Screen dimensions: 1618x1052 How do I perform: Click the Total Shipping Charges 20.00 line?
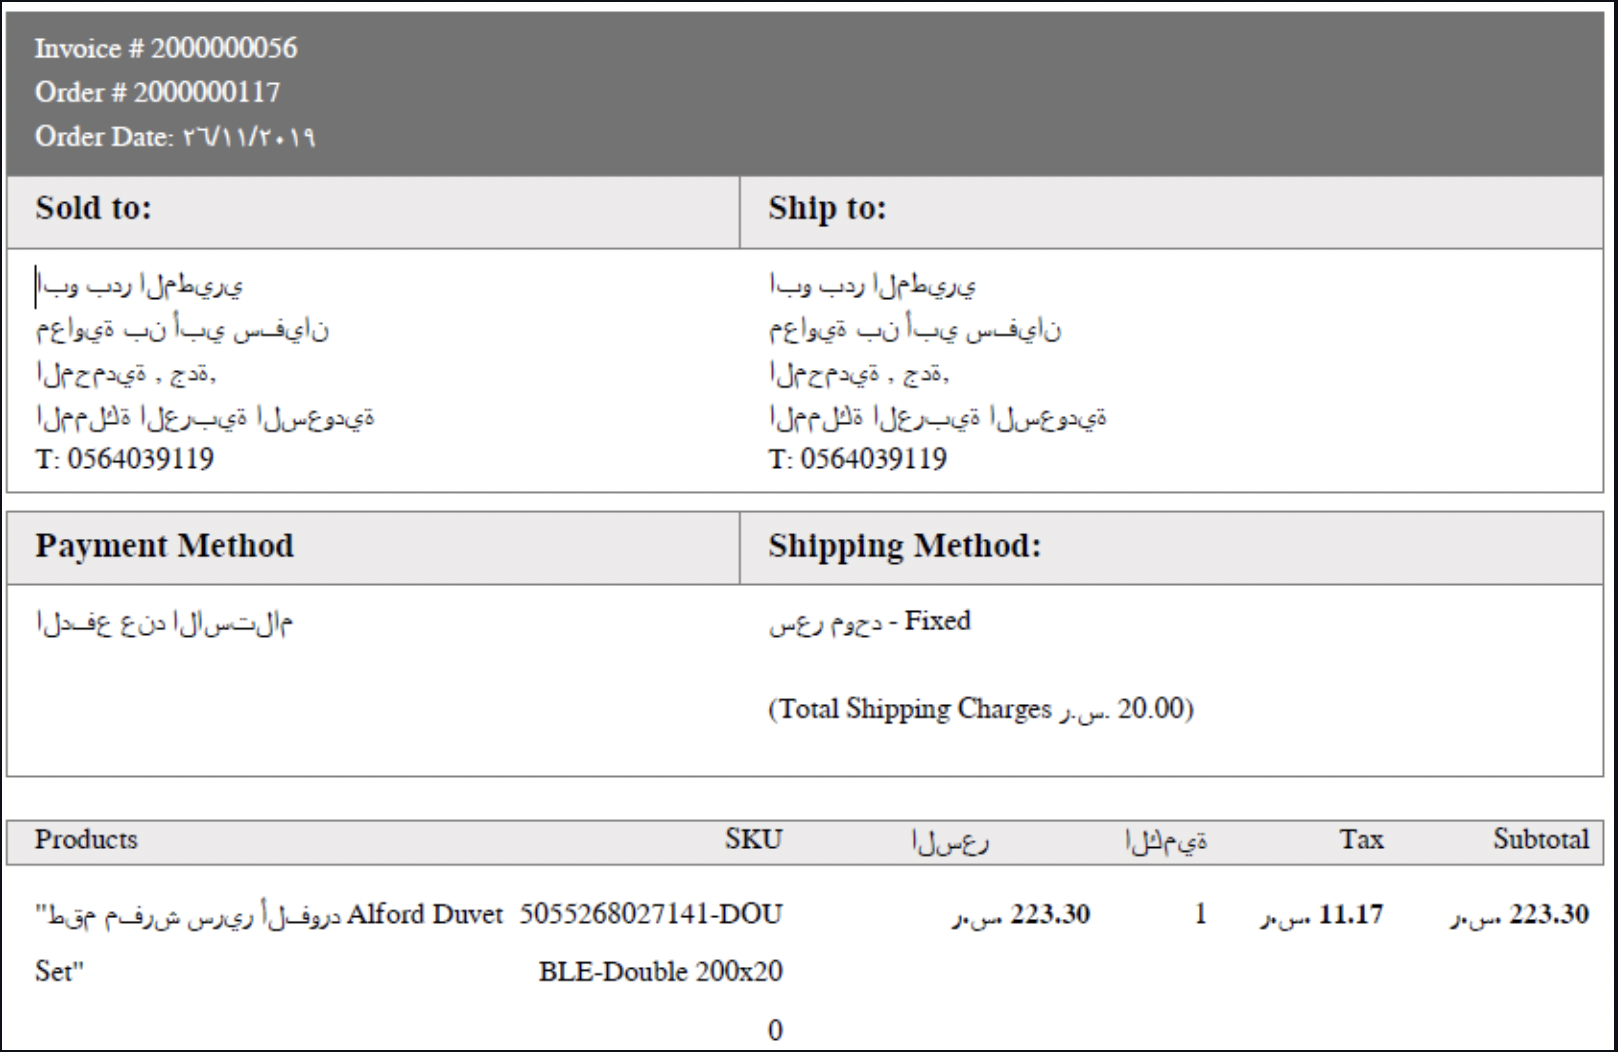980,709
